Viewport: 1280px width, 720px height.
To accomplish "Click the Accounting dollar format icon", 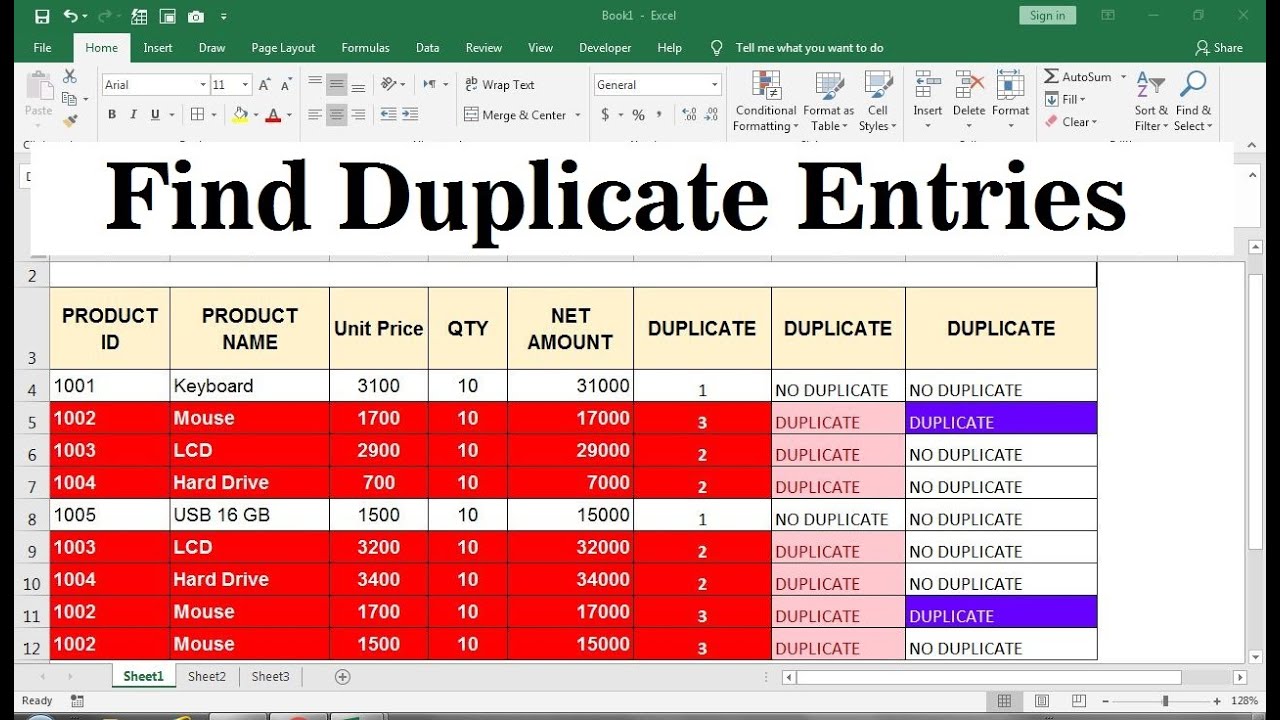I will pyautogui.click(x=605, y=115).
